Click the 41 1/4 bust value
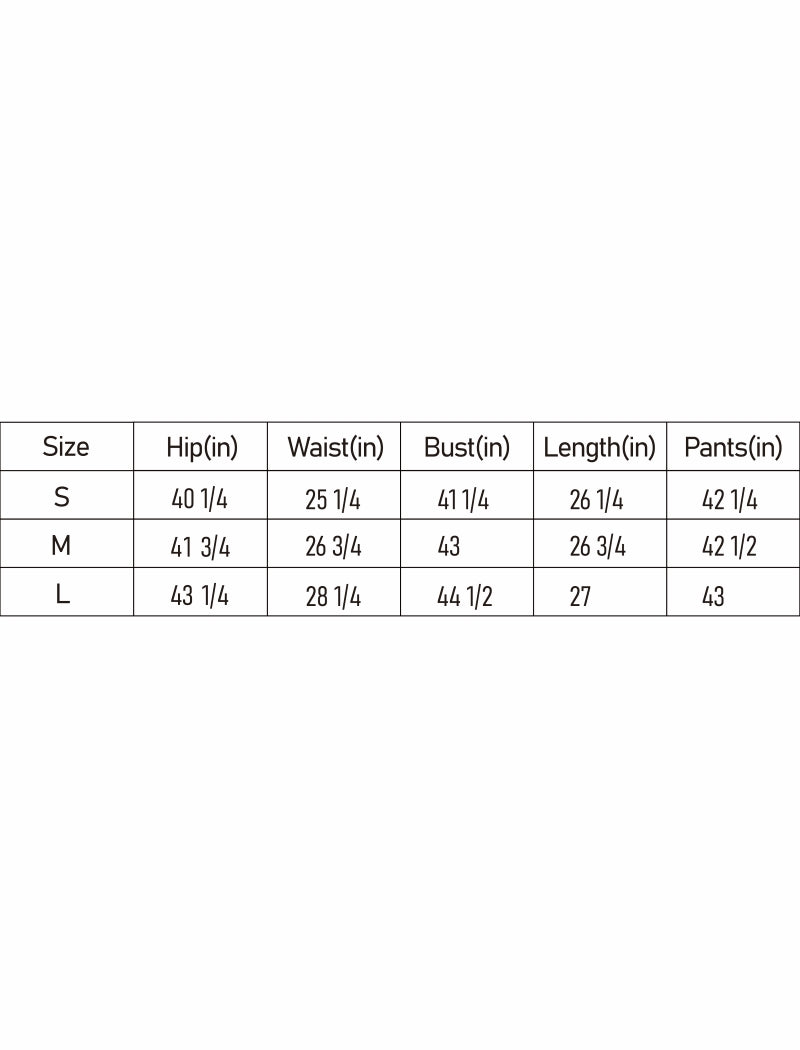This screenshot has width=800, height=1050. tap(463, 500)
